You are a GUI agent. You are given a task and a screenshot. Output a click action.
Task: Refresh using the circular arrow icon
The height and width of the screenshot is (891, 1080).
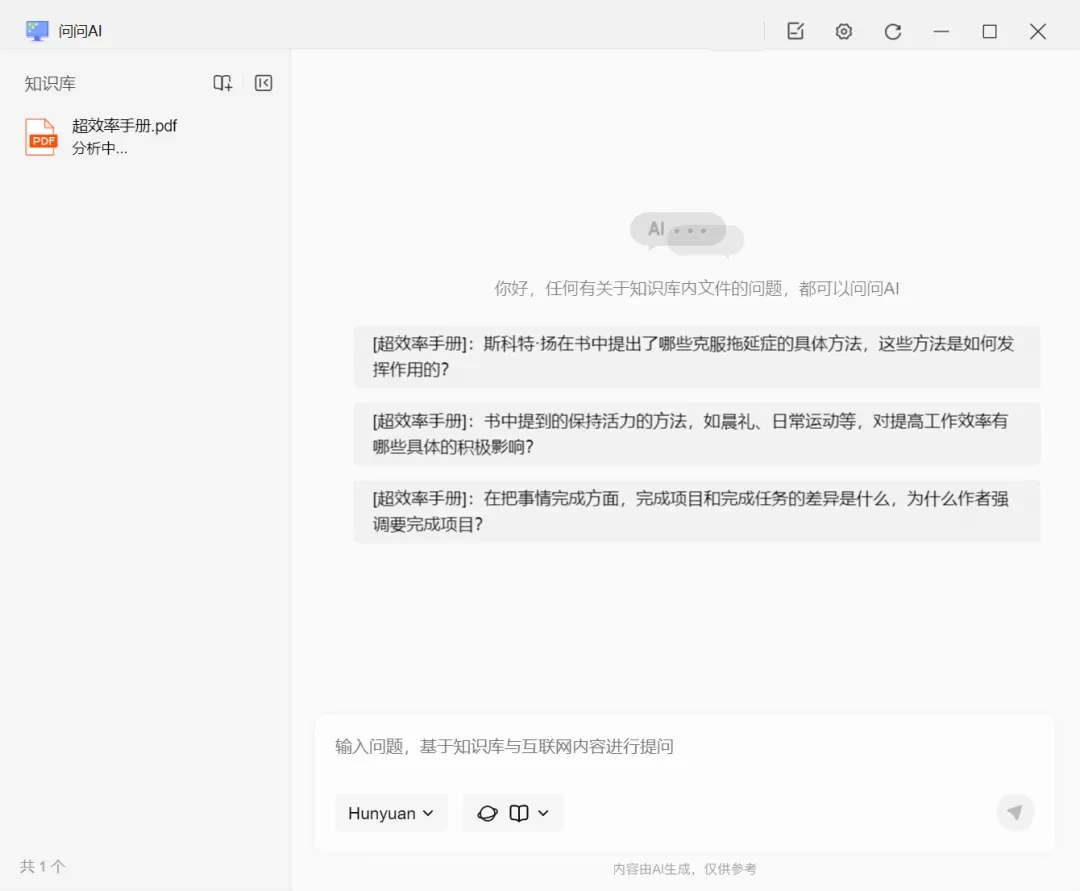coord(893,31)
